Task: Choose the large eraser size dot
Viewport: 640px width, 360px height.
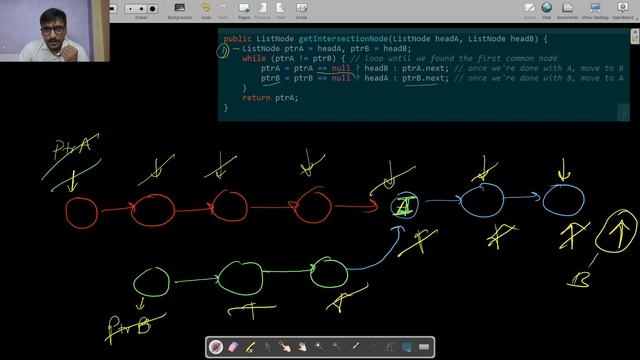Action: tap(153, 9)
